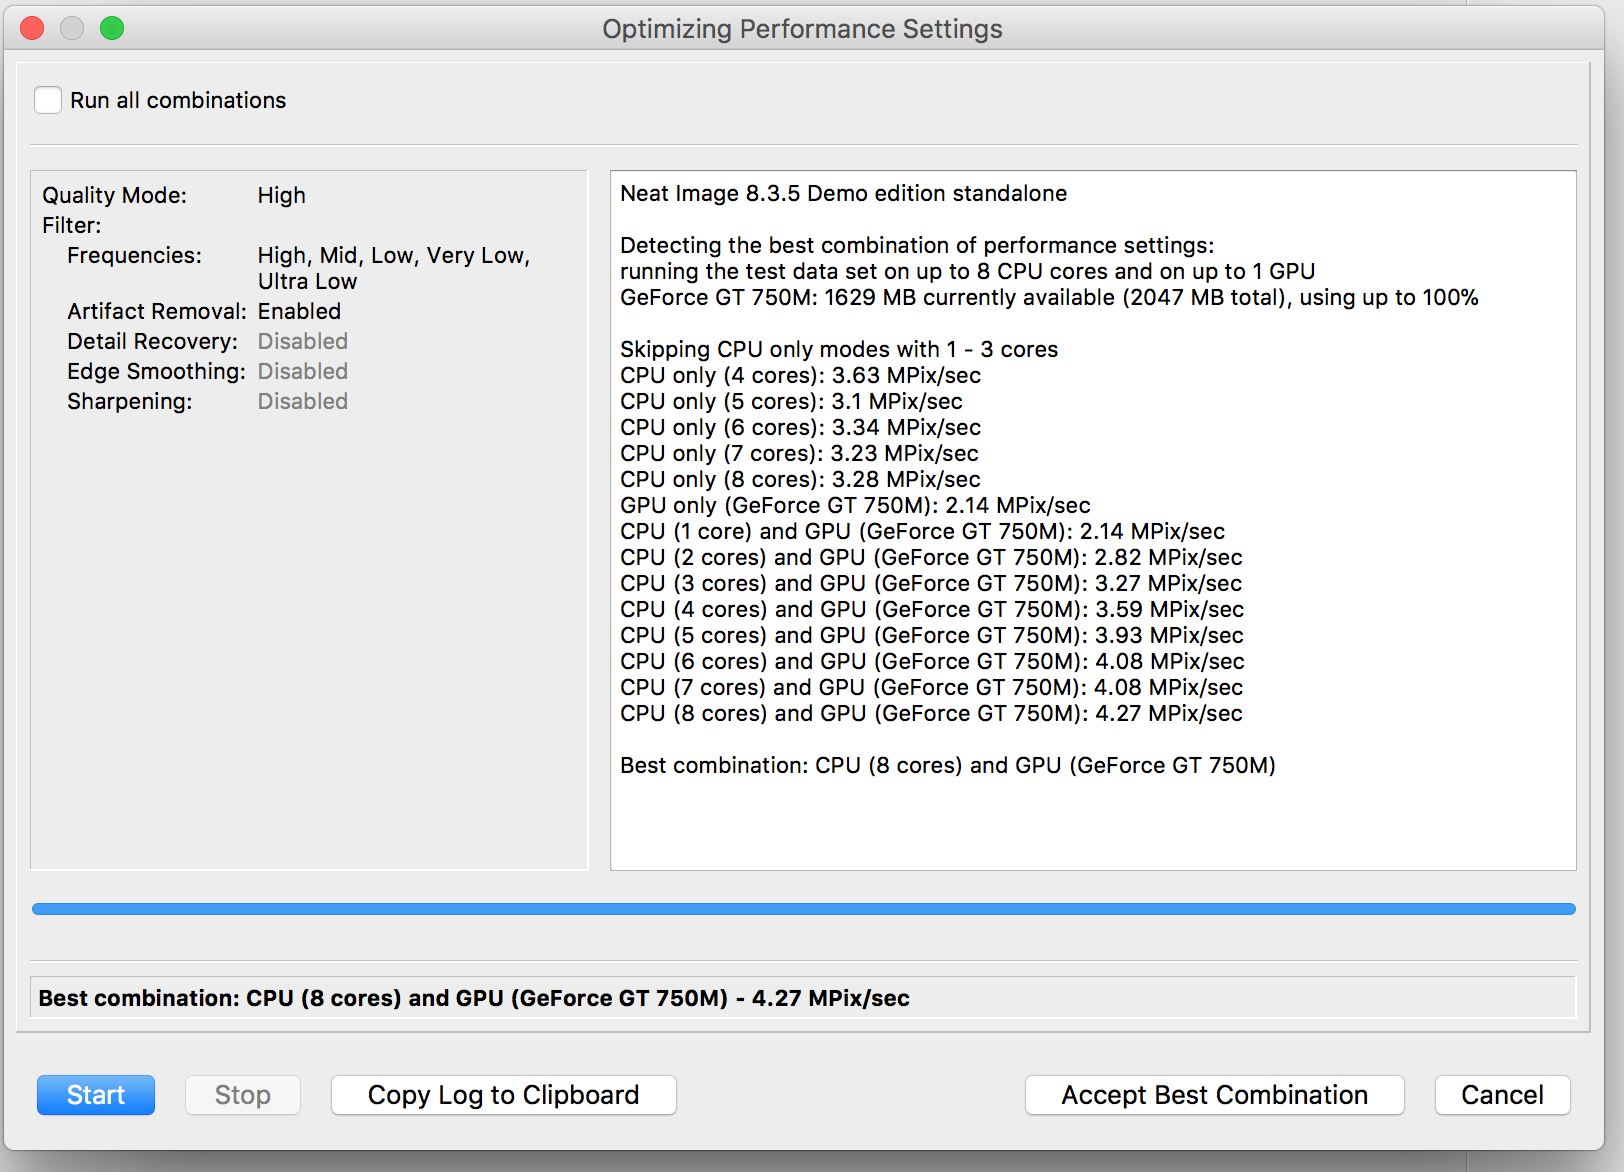1624x1172 pixels.
Task: Click the gray minimize window button
Action: tap(72, 28)
